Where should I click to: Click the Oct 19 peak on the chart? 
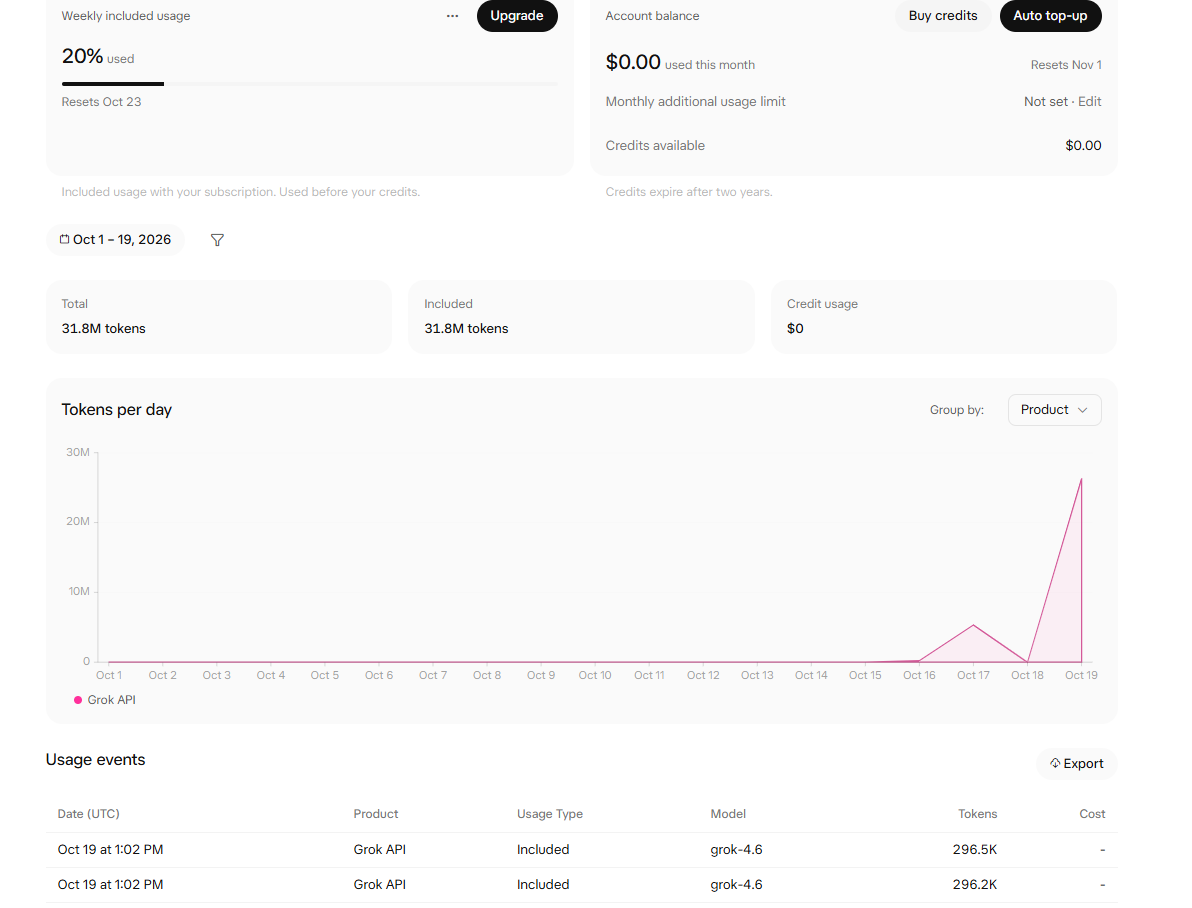tap(1081, 479)
